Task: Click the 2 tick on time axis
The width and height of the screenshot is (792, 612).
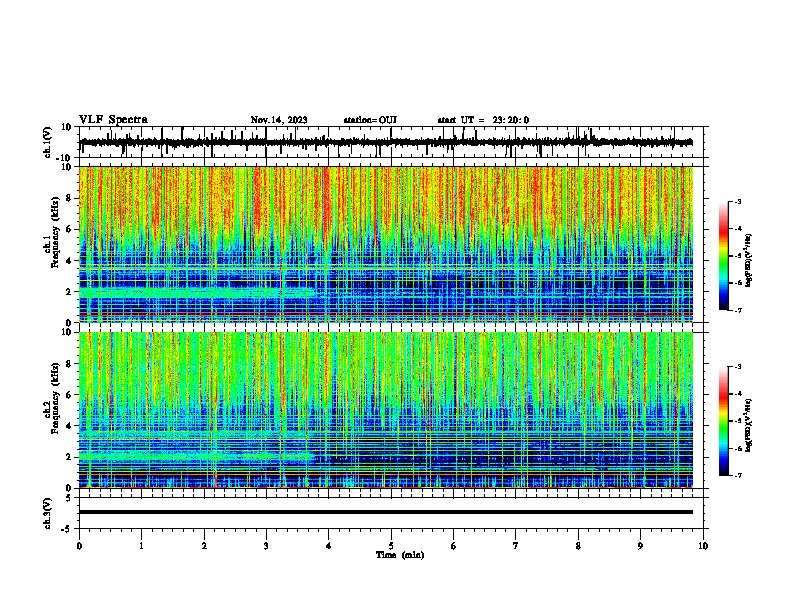Action: [204, 546]
